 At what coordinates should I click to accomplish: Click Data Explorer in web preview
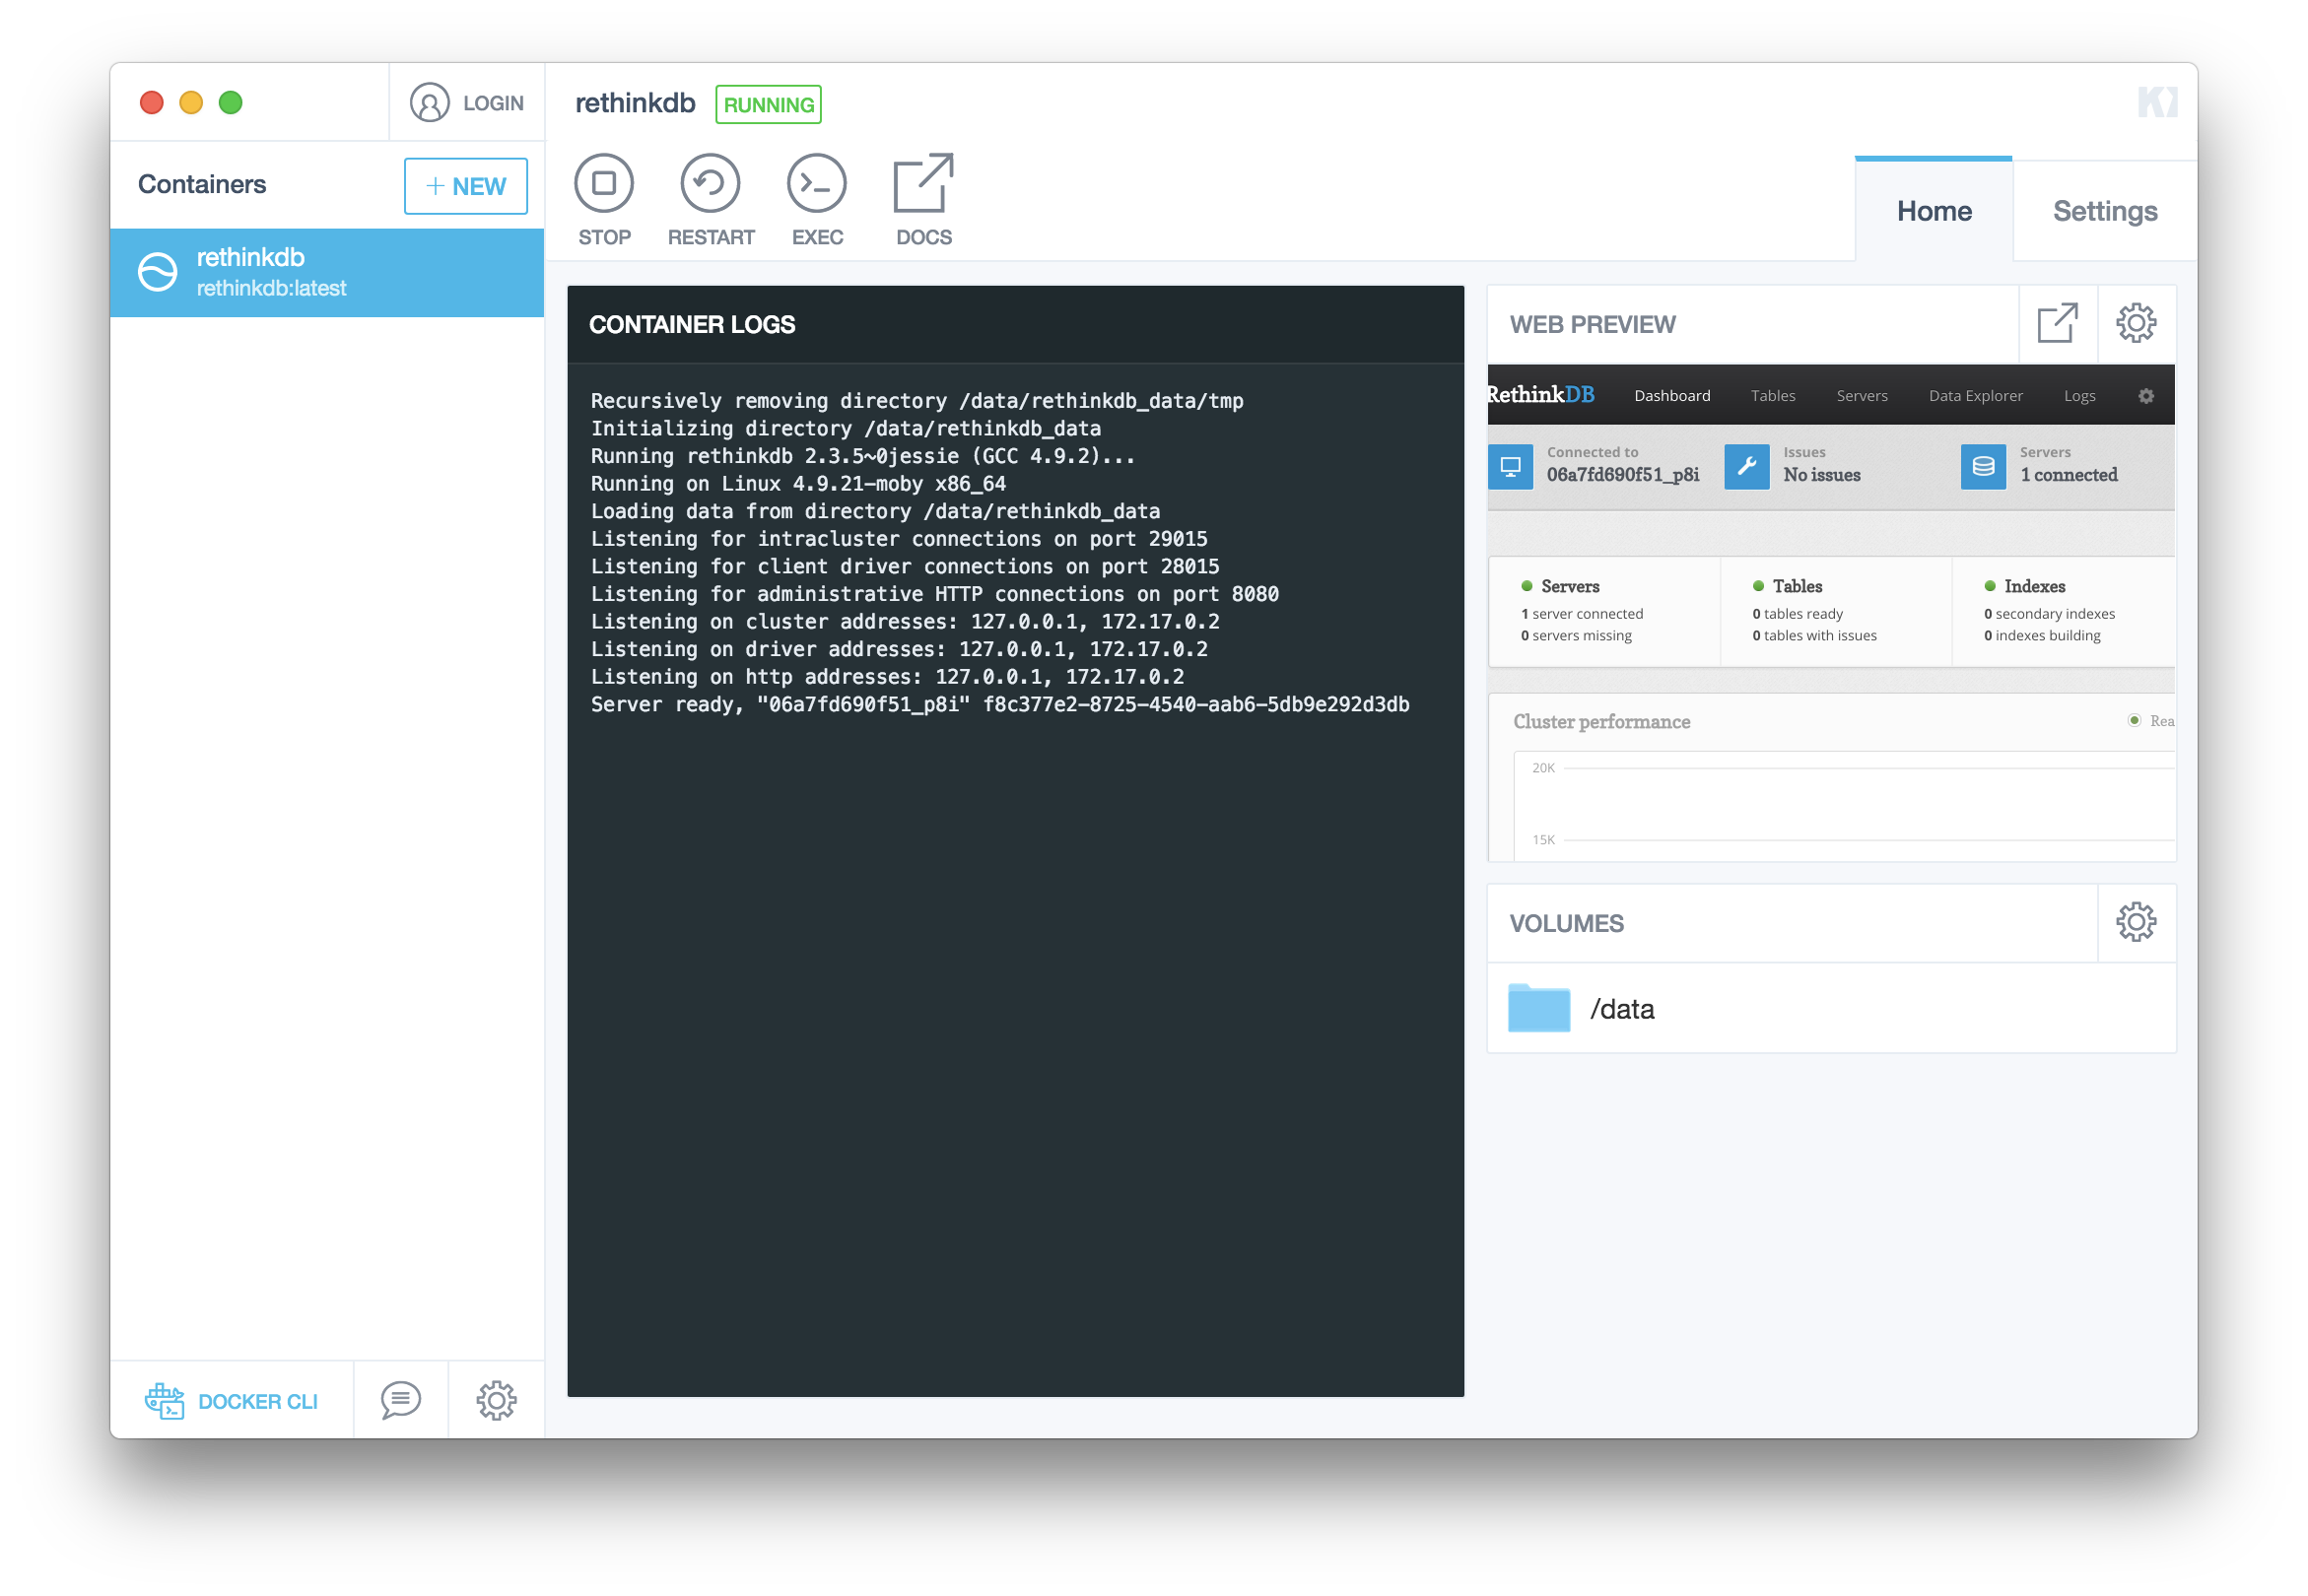point(1975,396)
